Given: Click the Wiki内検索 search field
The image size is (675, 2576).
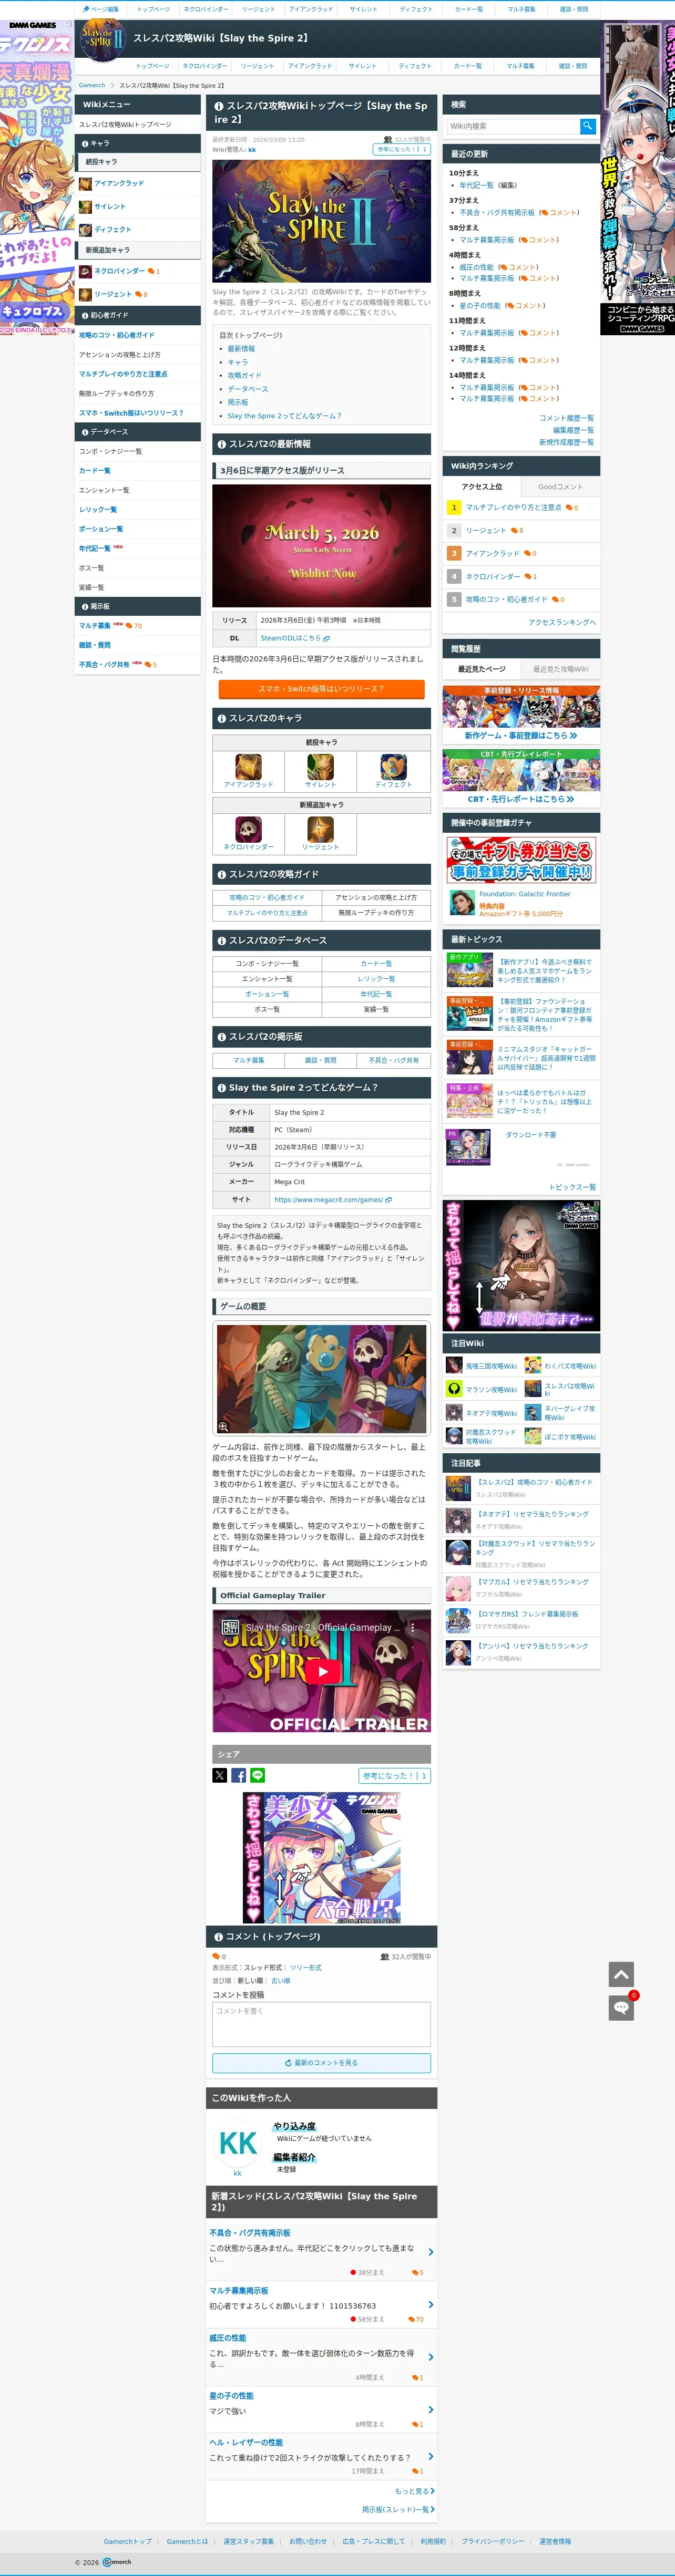Looking at the screenshot, I should coord(514,126).
